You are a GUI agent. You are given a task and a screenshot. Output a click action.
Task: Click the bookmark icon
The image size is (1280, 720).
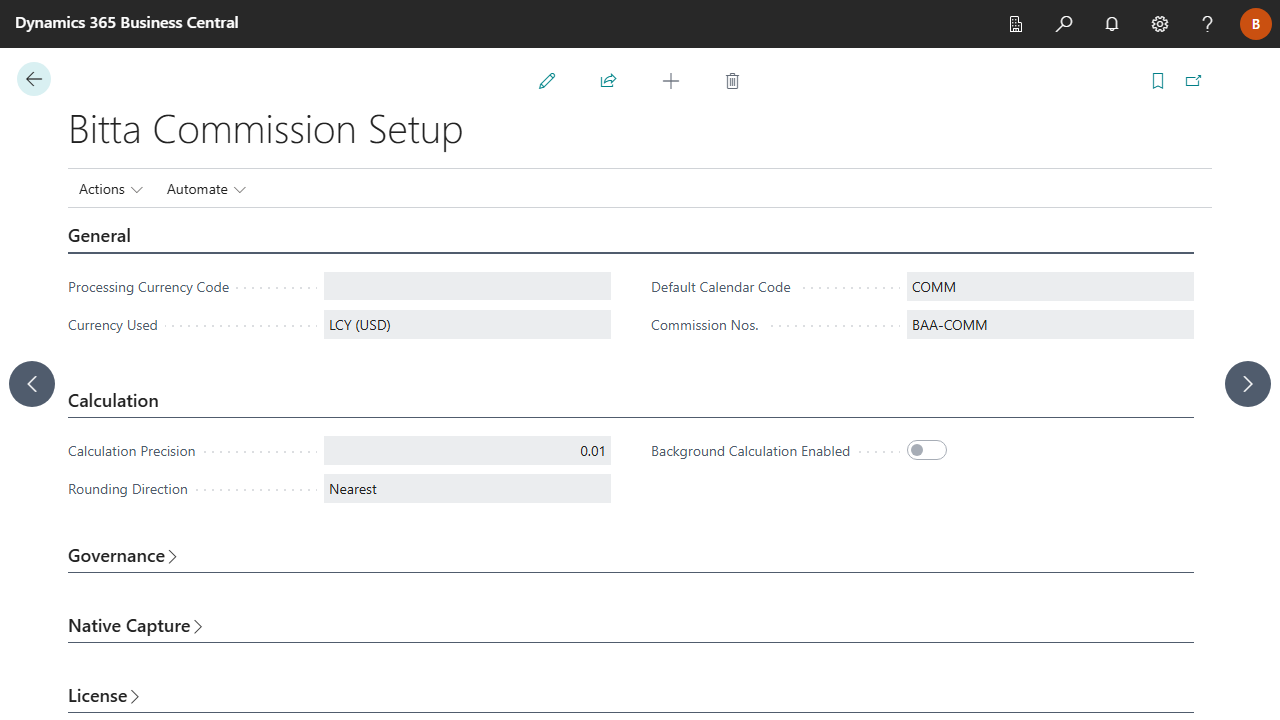(1158, 81)
